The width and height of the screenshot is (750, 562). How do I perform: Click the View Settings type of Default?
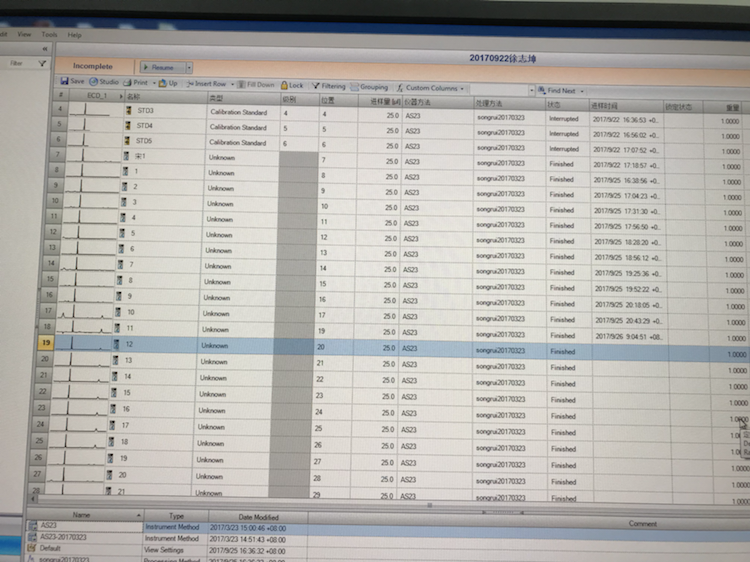[164, 550]
